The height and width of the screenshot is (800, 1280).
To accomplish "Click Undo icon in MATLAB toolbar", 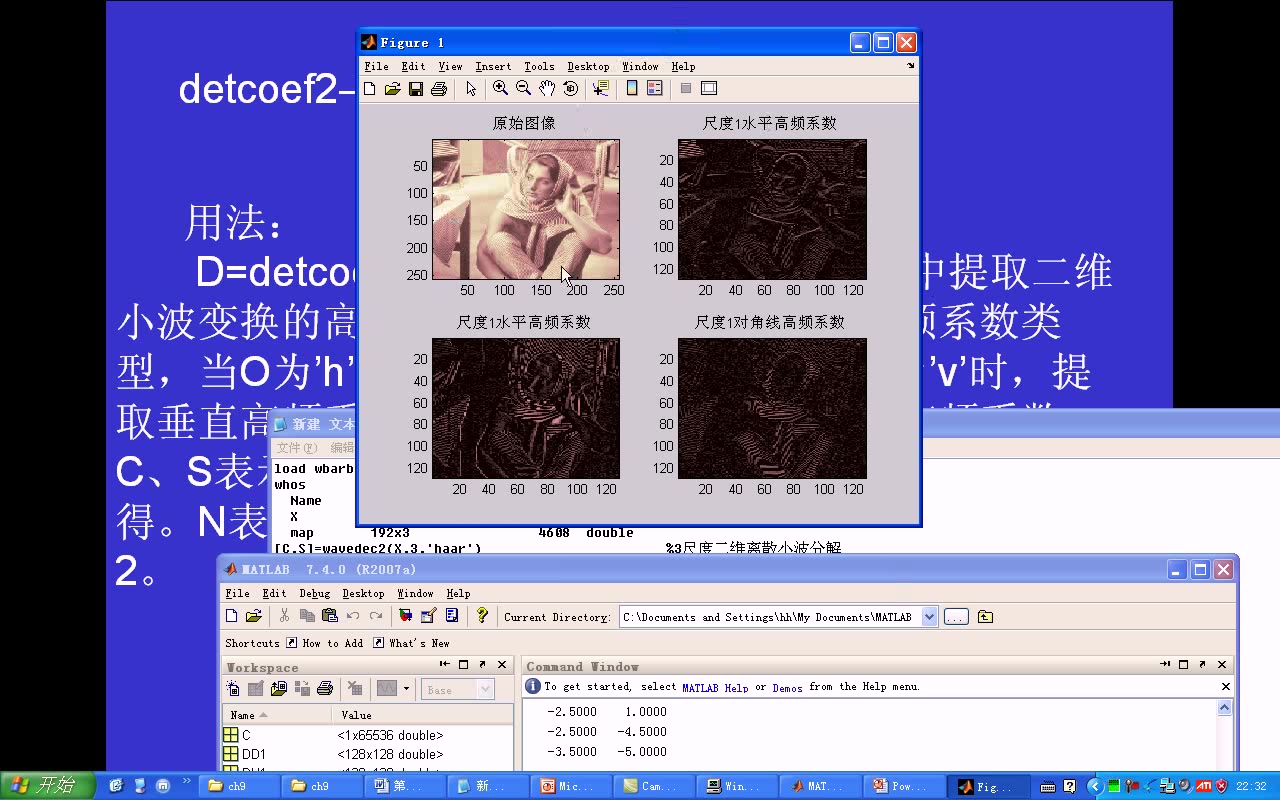I will 353,616.
